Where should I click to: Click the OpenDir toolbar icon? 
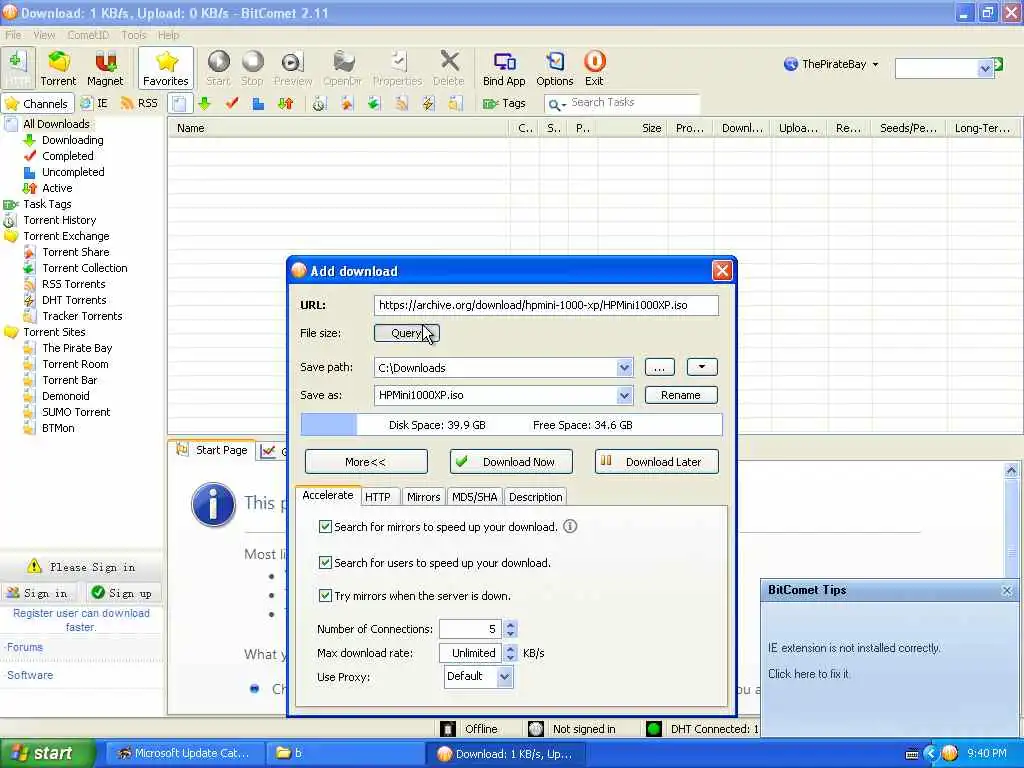342,68
